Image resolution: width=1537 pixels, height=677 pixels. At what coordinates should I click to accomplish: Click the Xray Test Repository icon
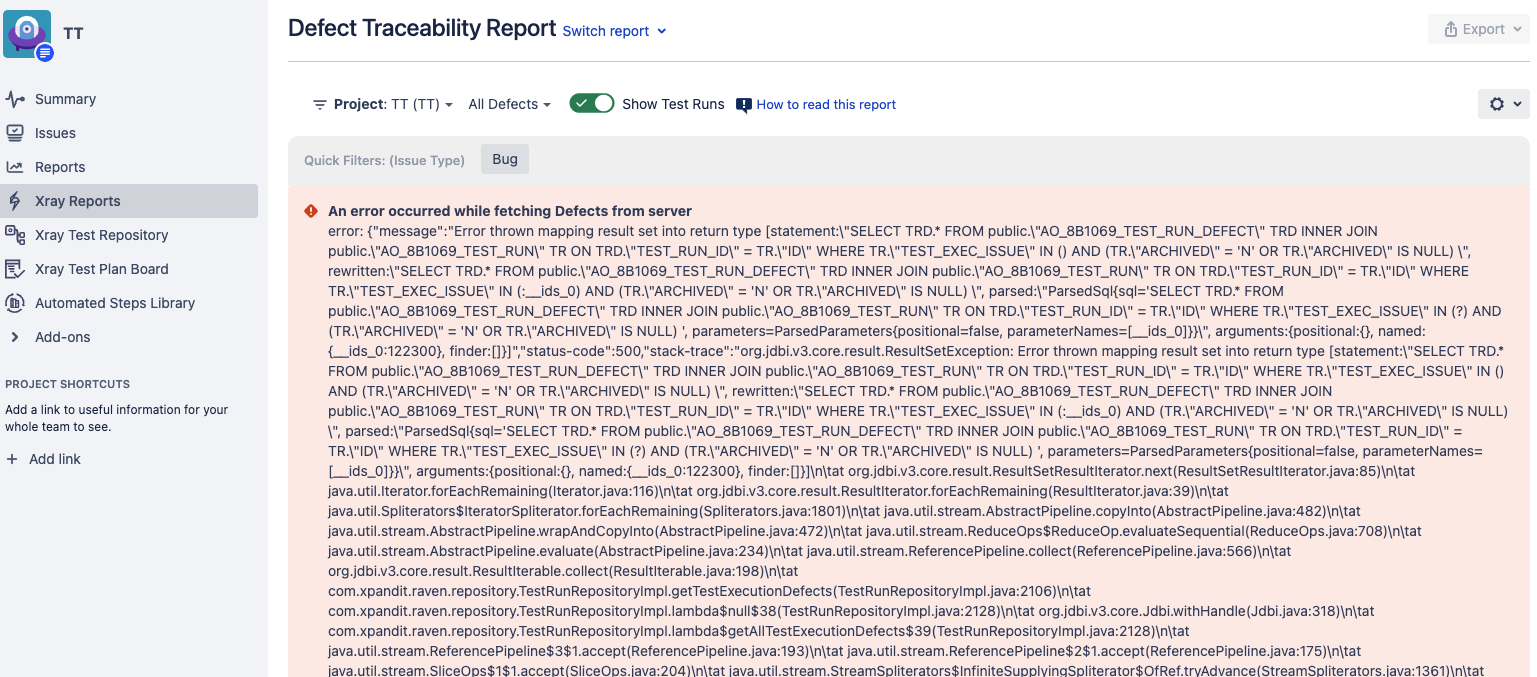click(15, 235)
